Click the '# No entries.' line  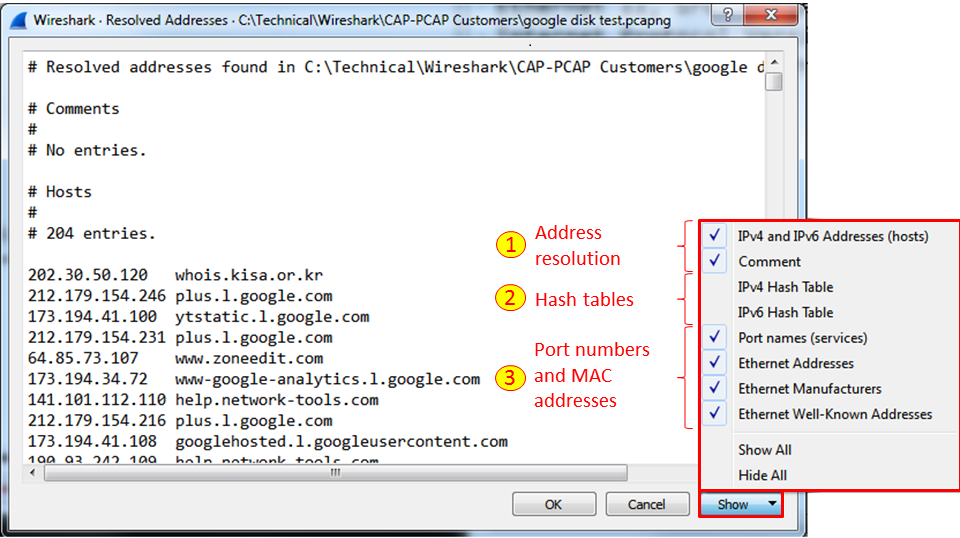tap(87, 151)
